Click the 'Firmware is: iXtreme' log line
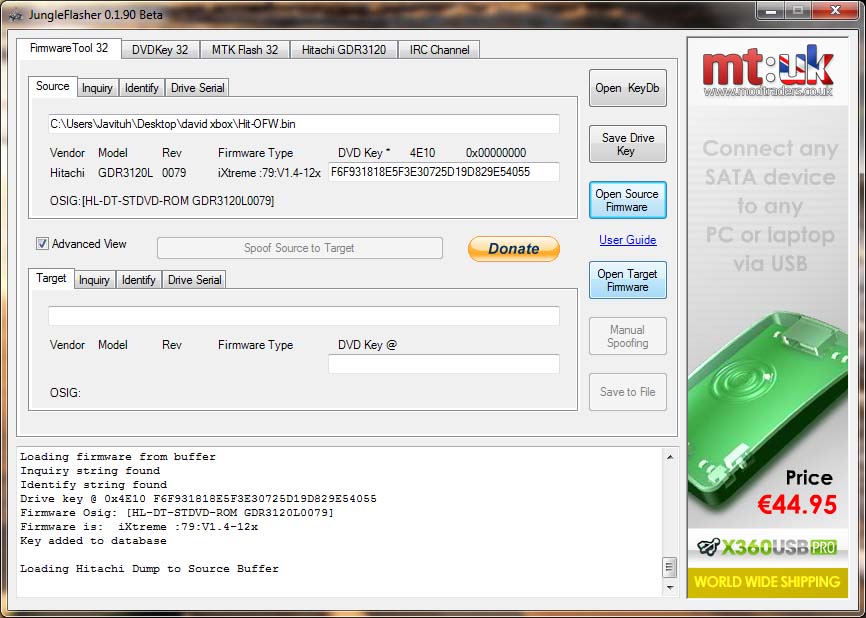Viewport: 866px width, 618px height. point(139,527)
